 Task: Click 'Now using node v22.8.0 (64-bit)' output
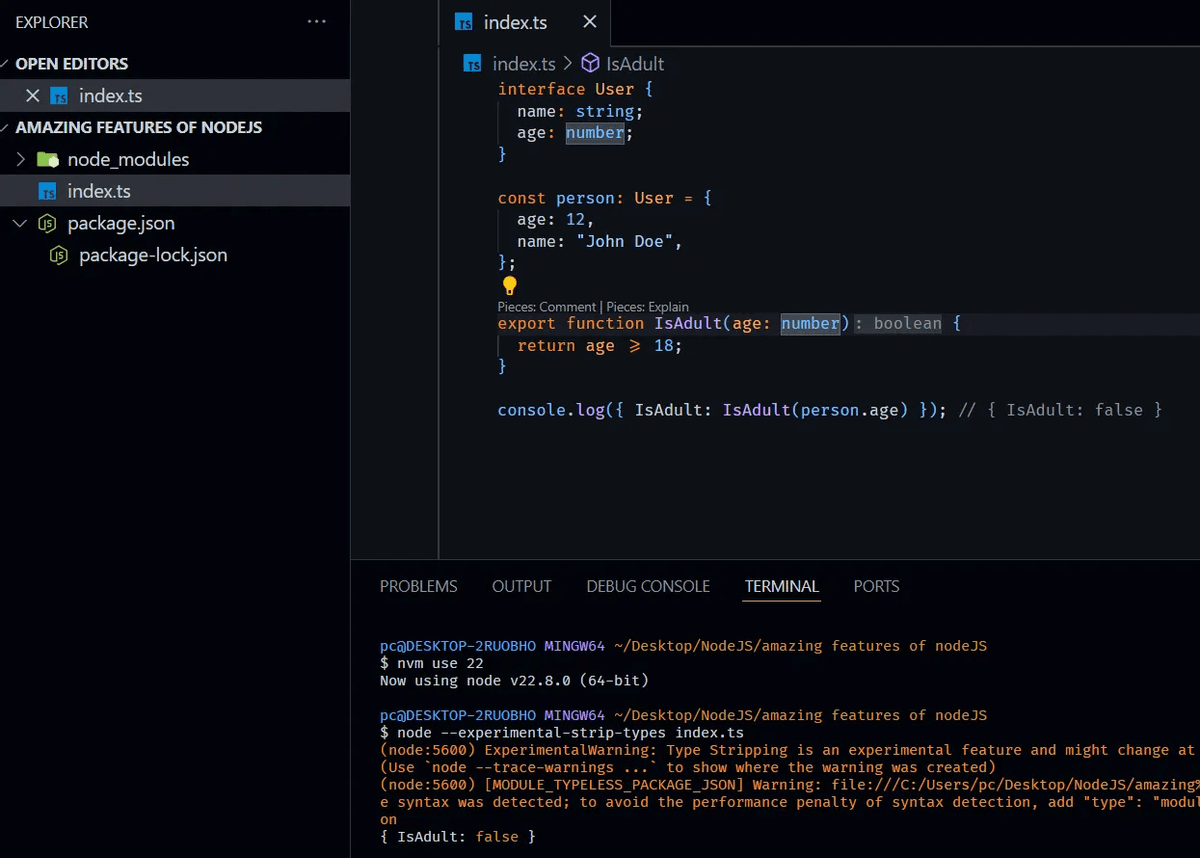pos(514,680)
